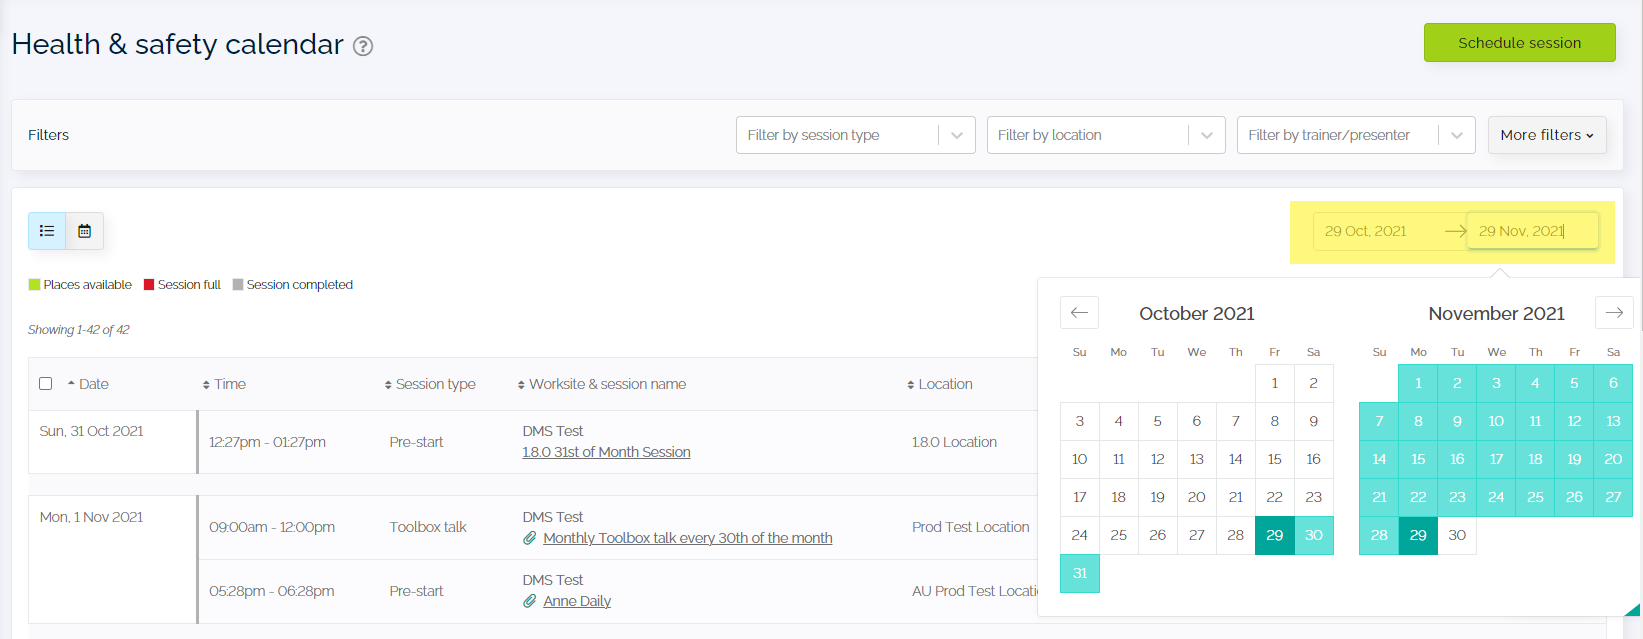The width and height of the screenshot is (1643, 639).
Task: Click the red Session full legend swatch
Action: coord(149,285)
